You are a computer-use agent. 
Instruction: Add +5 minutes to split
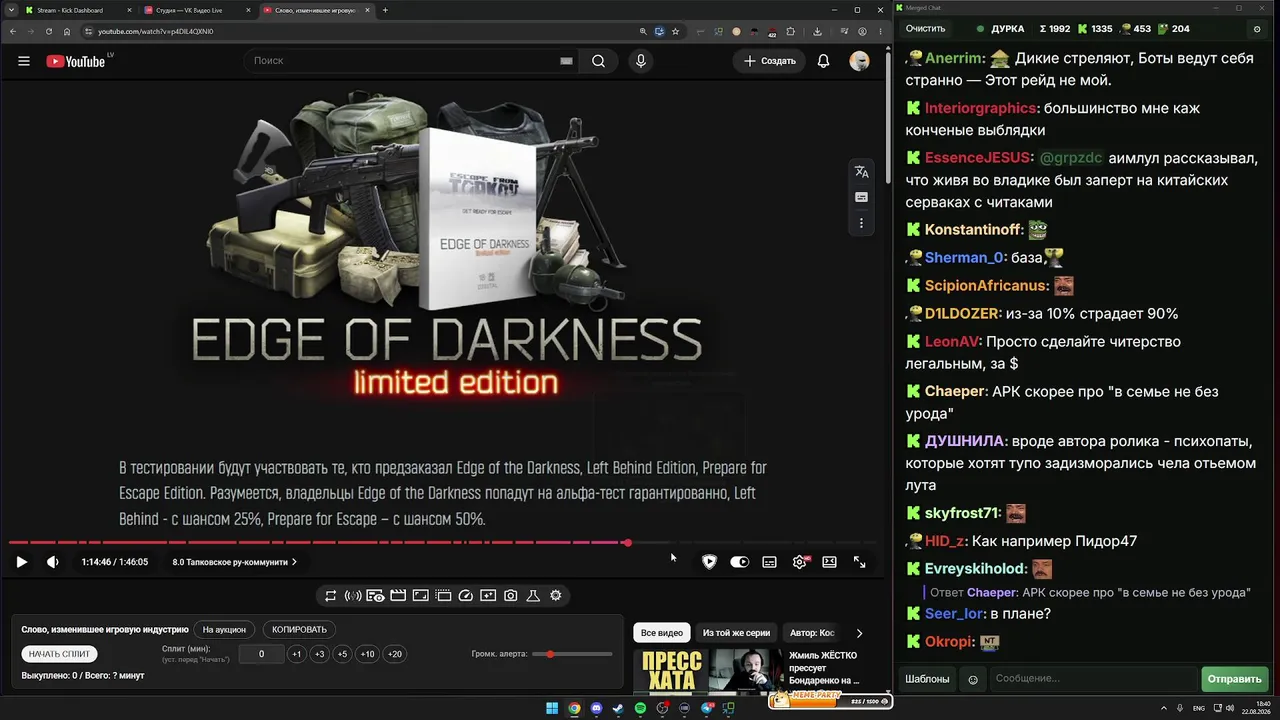342,654
